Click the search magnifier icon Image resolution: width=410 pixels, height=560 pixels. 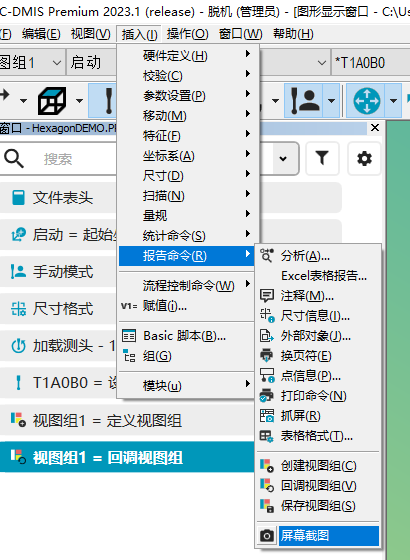14,159
